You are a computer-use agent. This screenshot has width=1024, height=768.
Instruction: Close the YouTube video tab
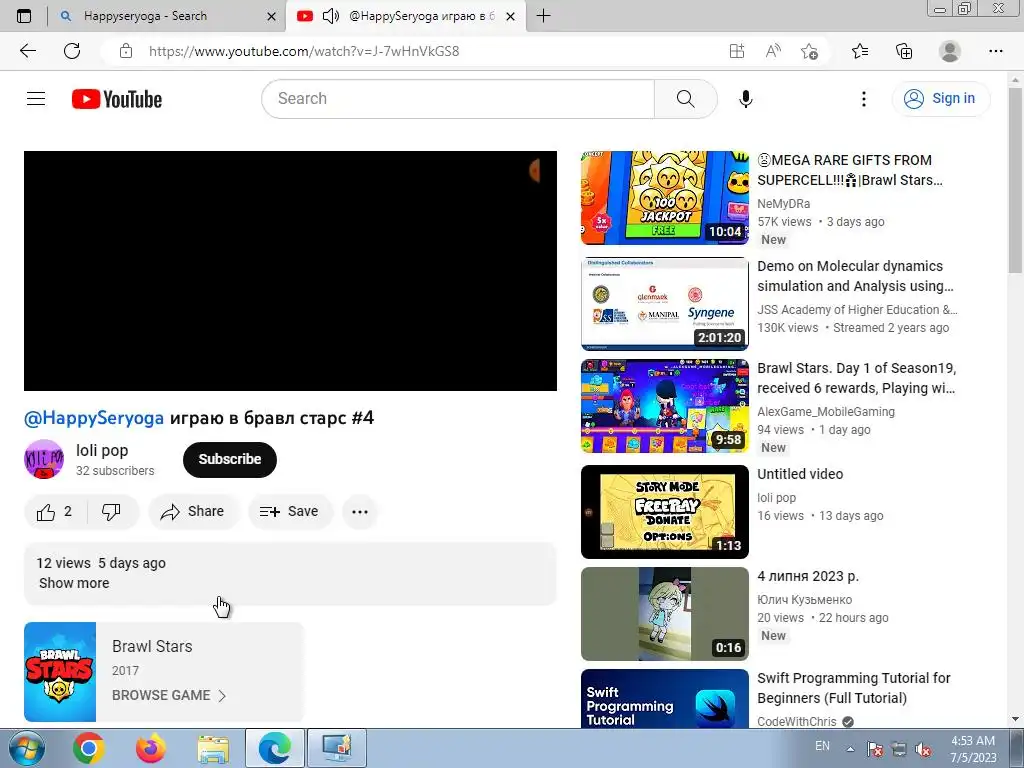(511, 16)
